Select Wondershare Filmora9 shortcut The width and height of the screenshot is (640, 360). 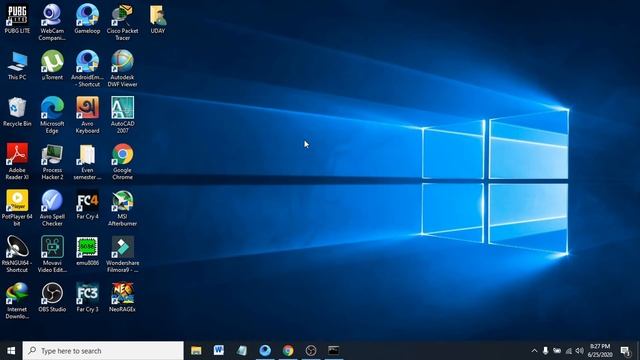click(x=122, y=255)
